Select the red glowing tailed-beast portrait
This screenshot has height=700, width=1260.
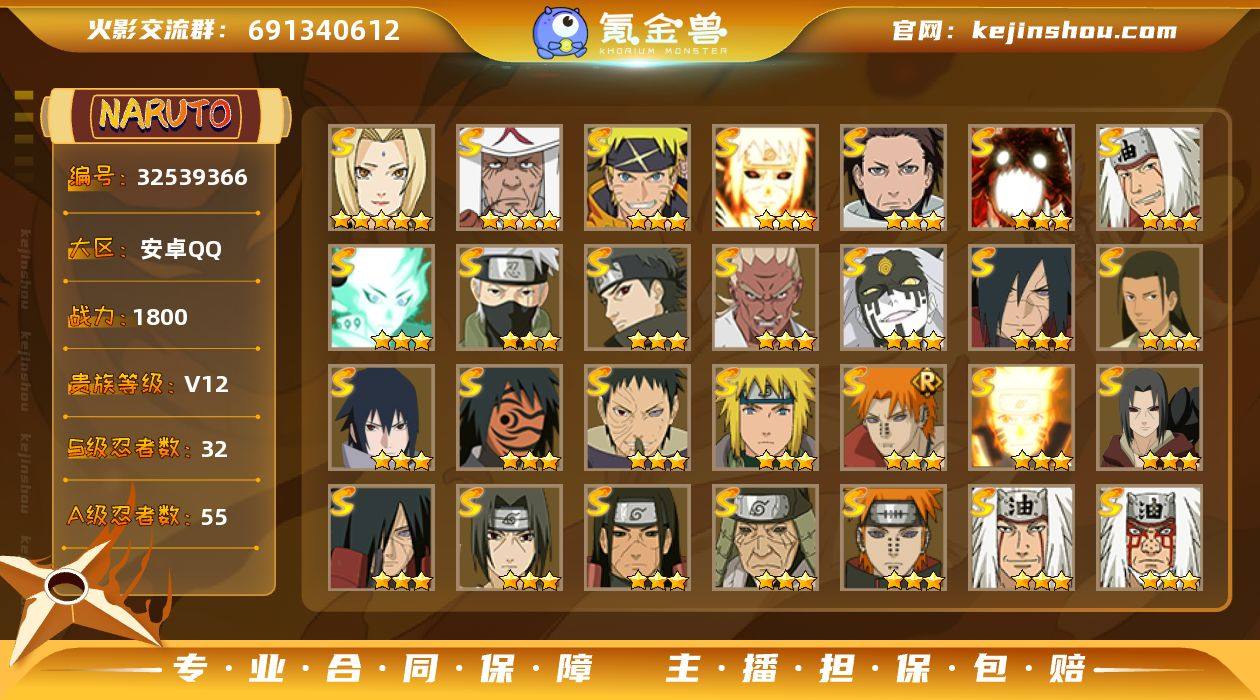(x=1021, y=178)
